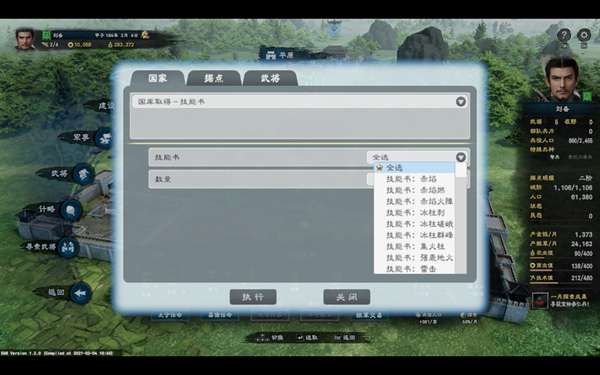Switch to the 据点 tab

(x=214, y=79)
